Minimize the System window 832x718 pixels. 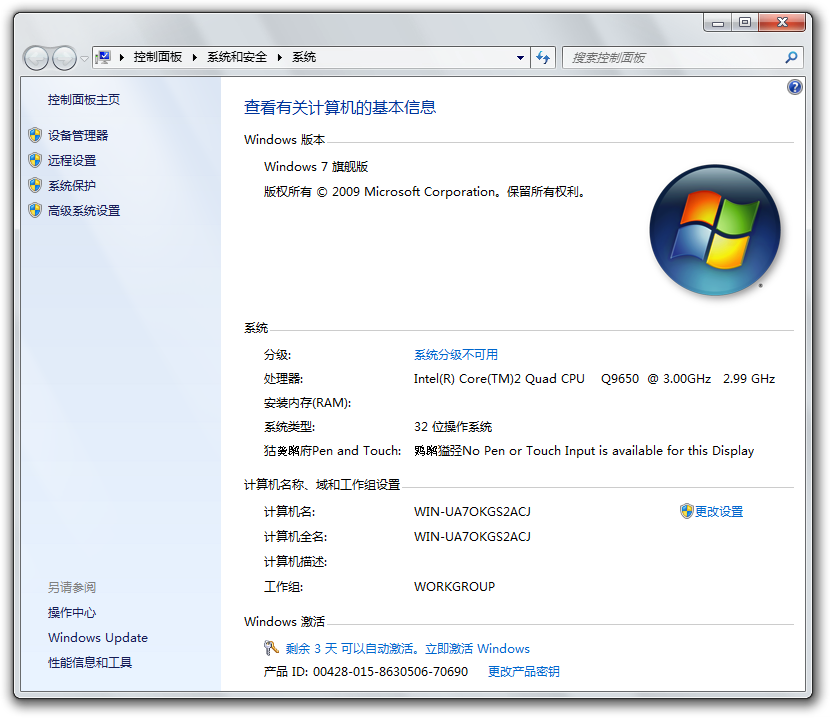click(718, 23)
